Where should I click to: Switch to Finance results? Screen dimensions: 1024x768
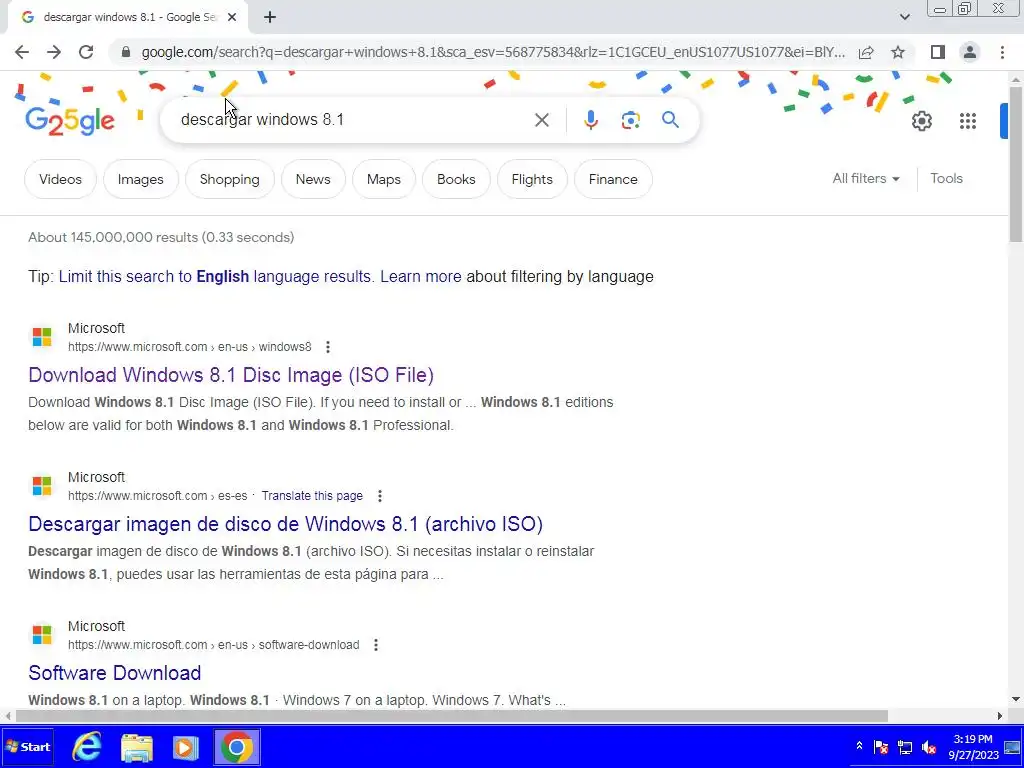[x=613, y=179]
